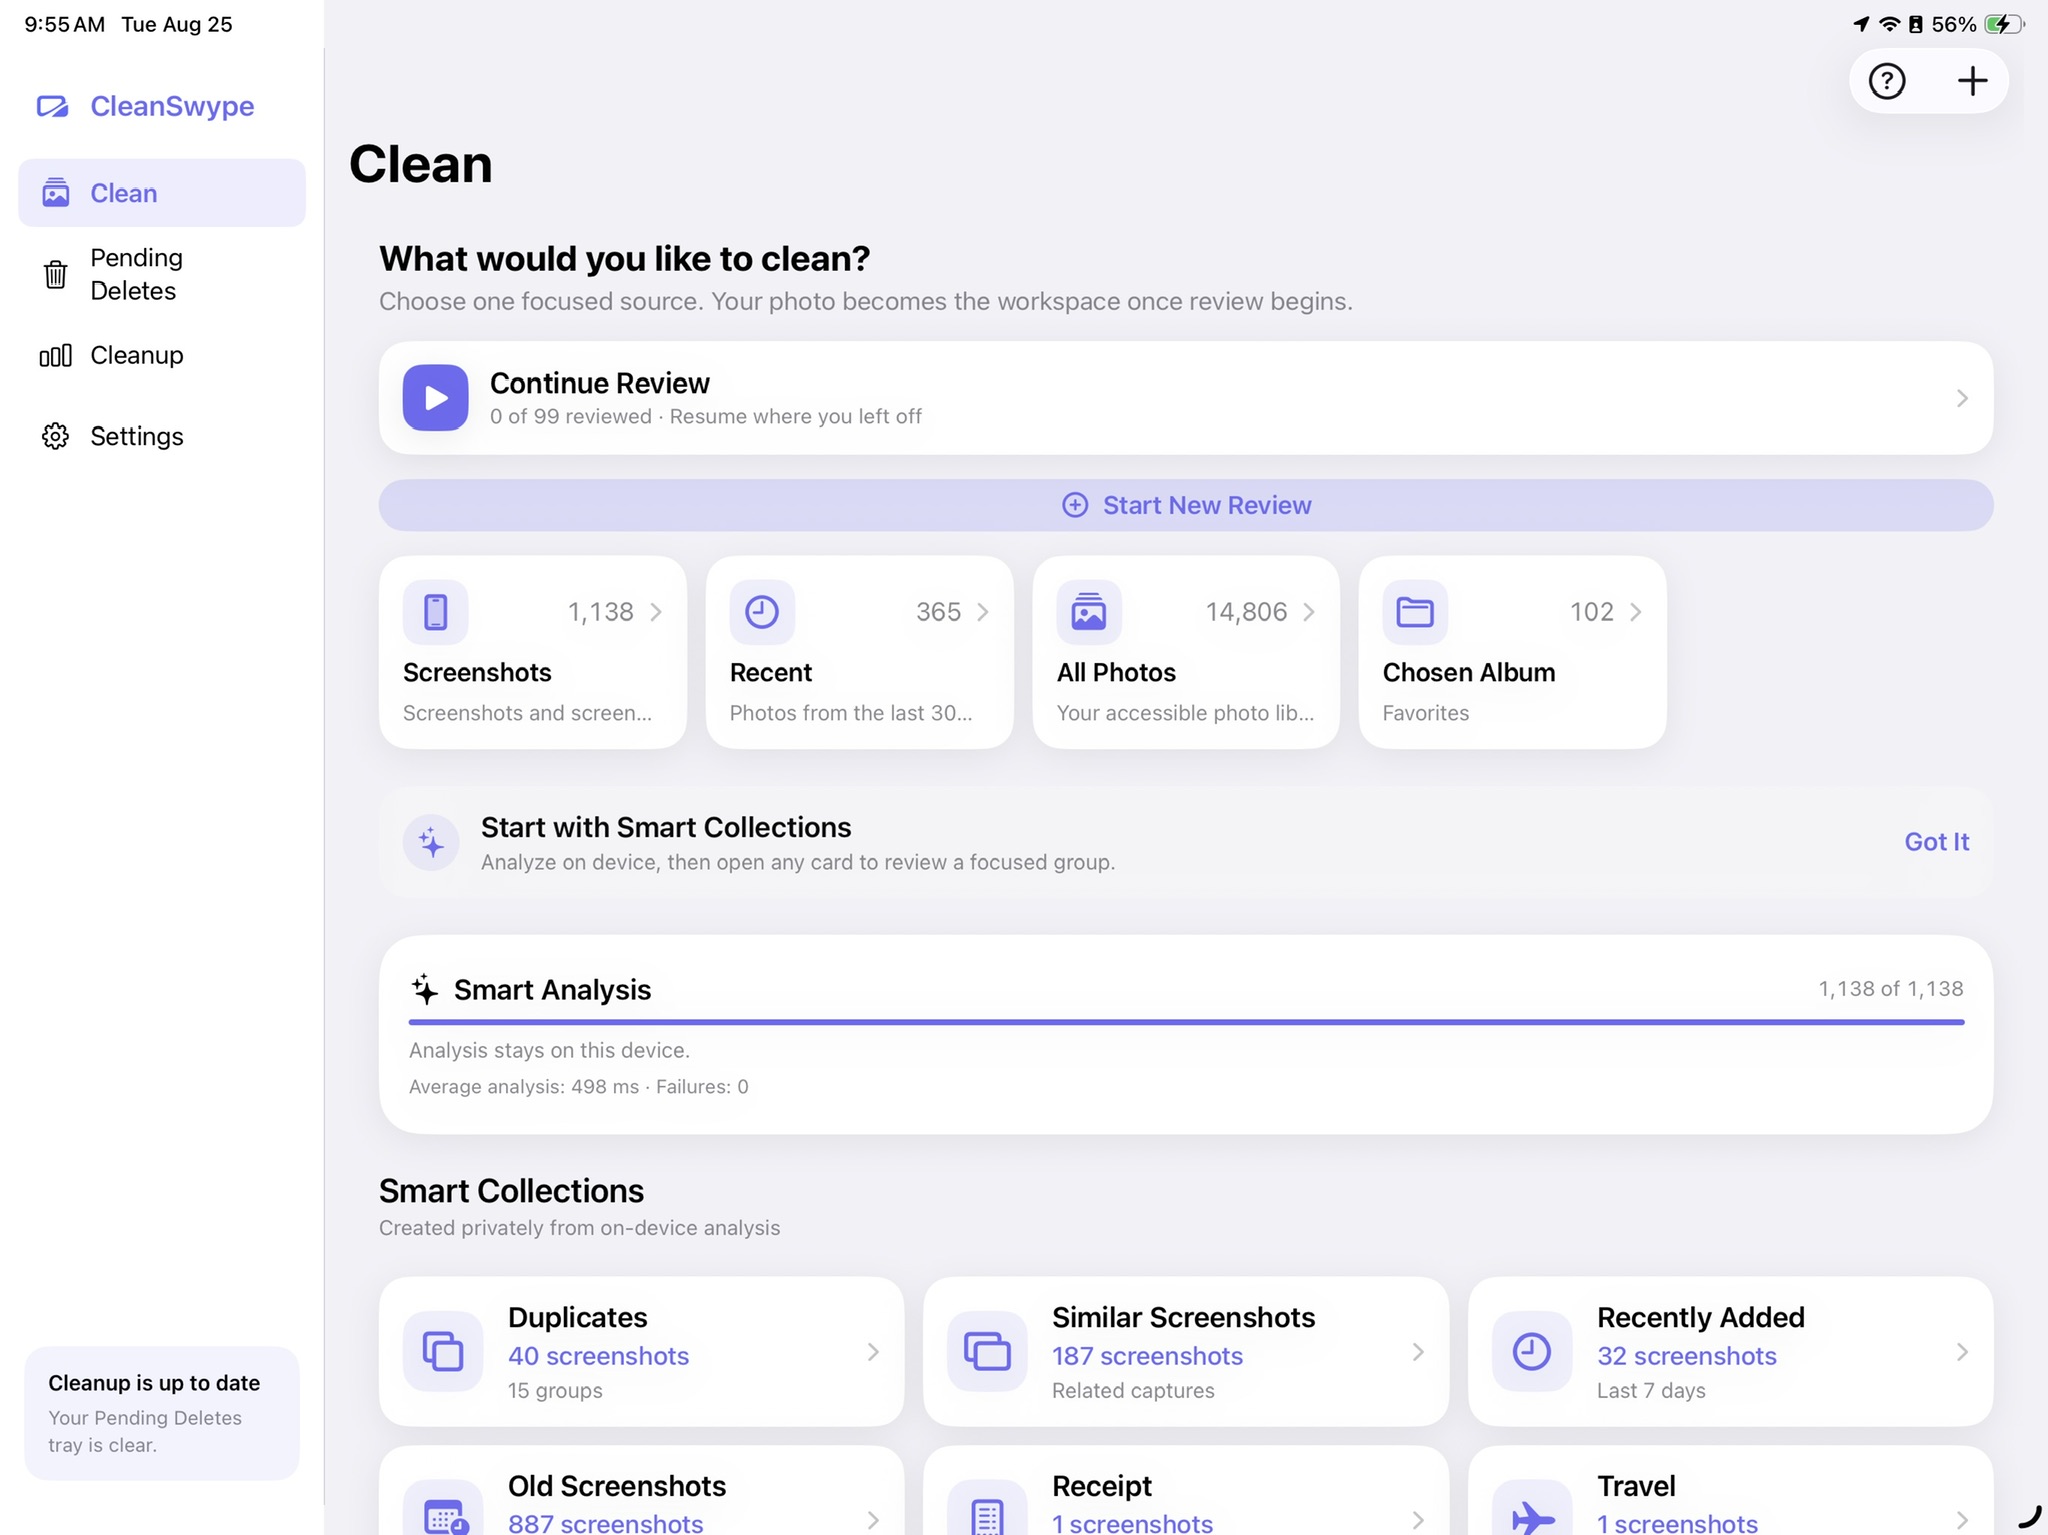Click the Favorites label in Chosen Album
Screen dimensions: 2048x1535
(1425, 713)
